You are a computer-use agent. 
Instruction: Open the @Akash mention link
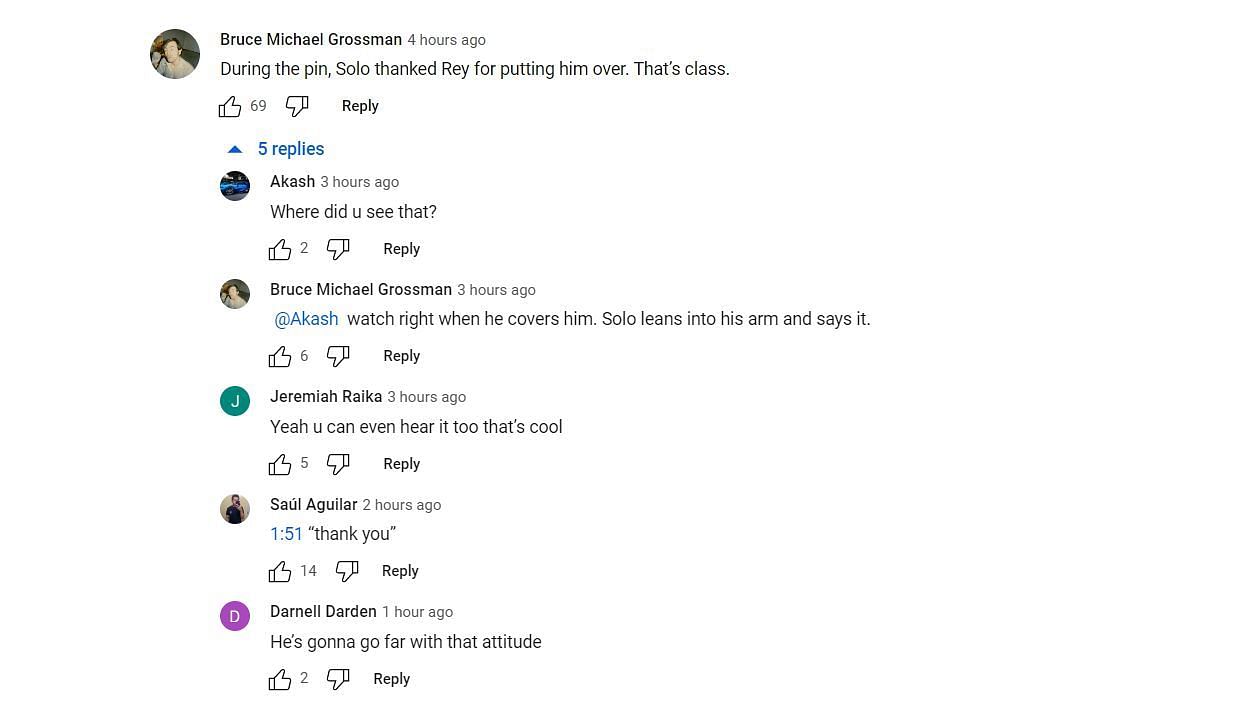tap(306, 319)
